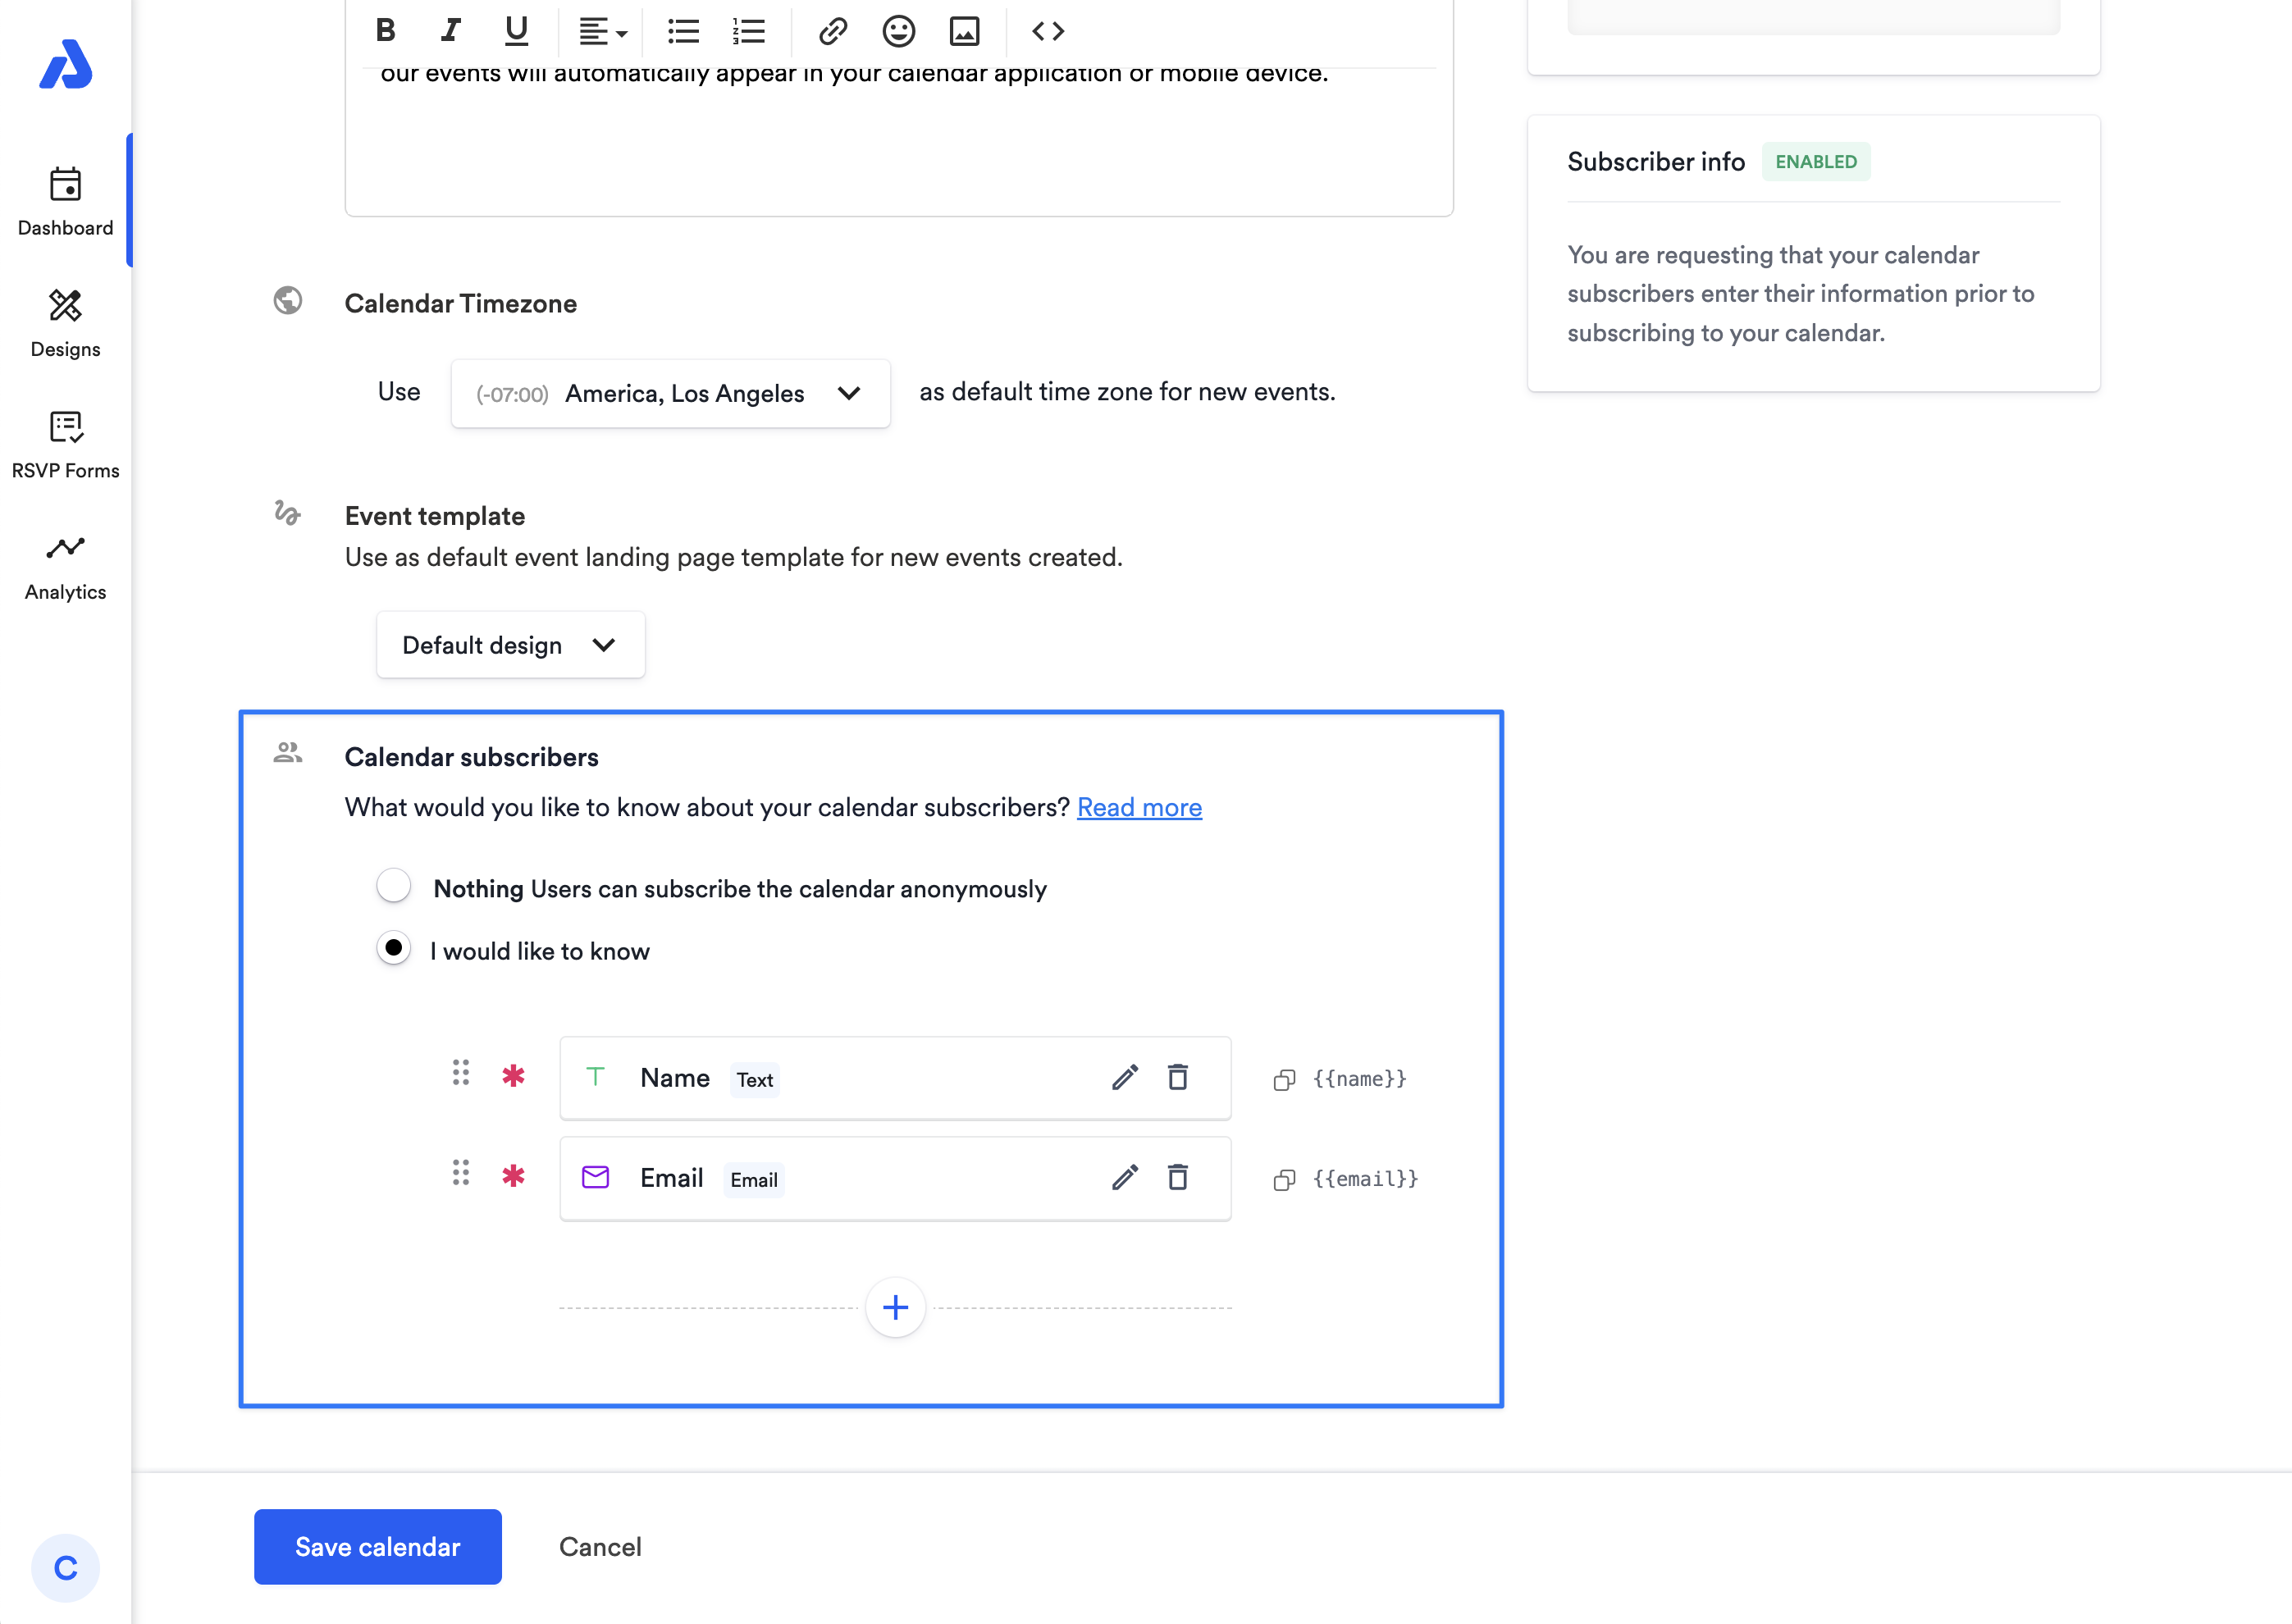Select Nothing anonymous subscription option
This screenshot has width=2292, height=1624.
(x=393, y=886)
